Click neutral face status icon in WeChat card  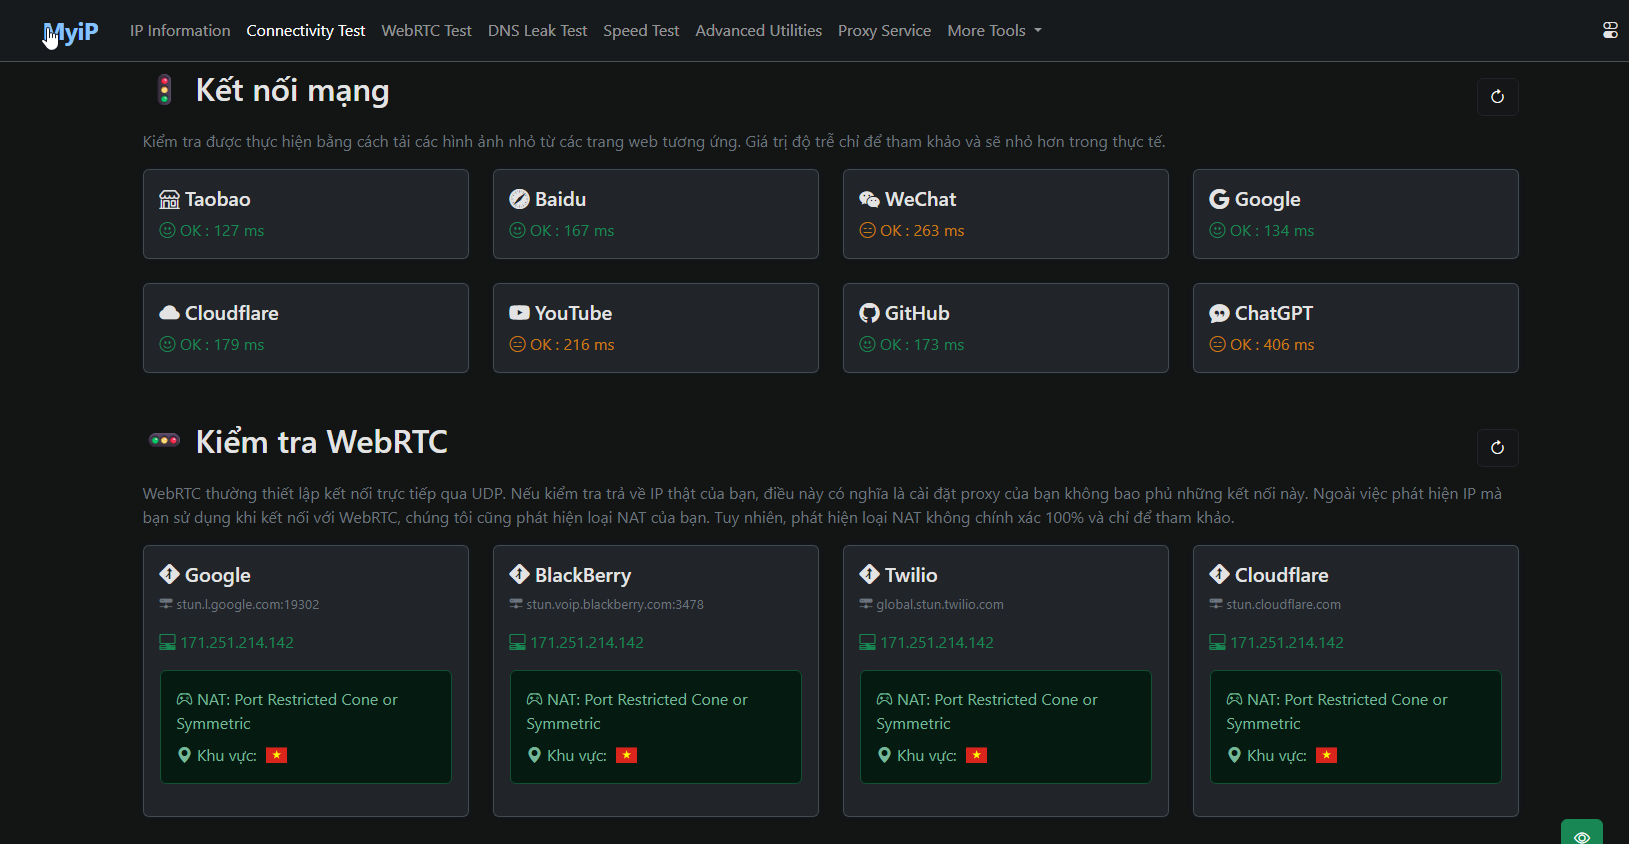(x=867, y=230)
